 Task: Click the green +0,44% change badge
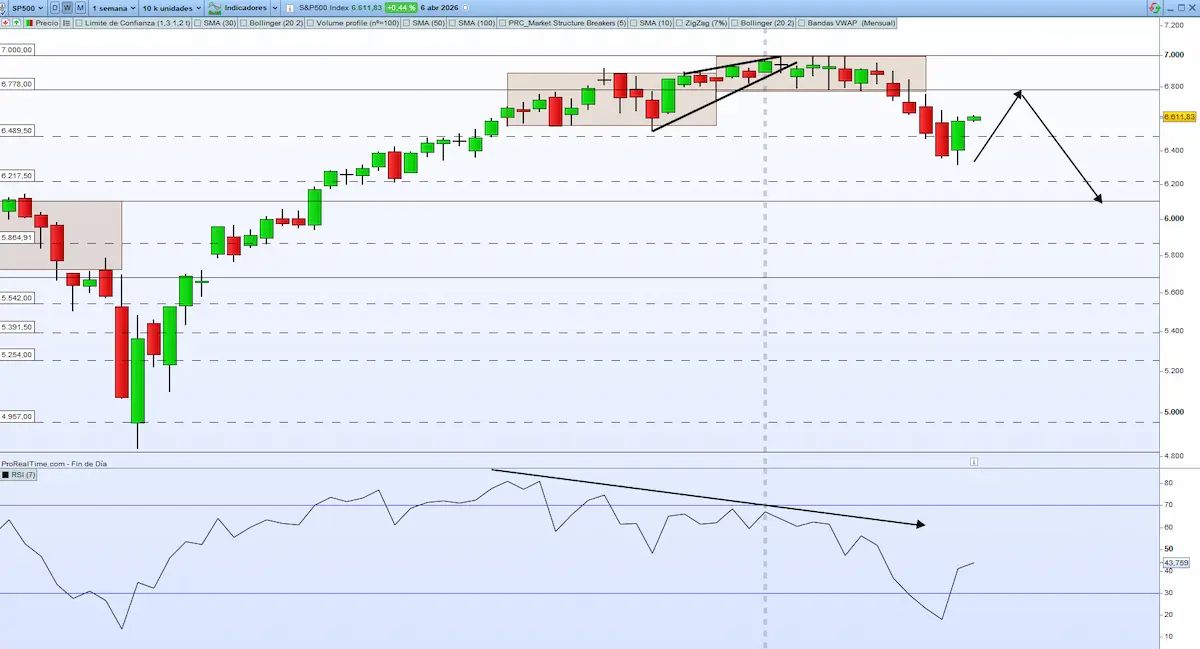399,7
